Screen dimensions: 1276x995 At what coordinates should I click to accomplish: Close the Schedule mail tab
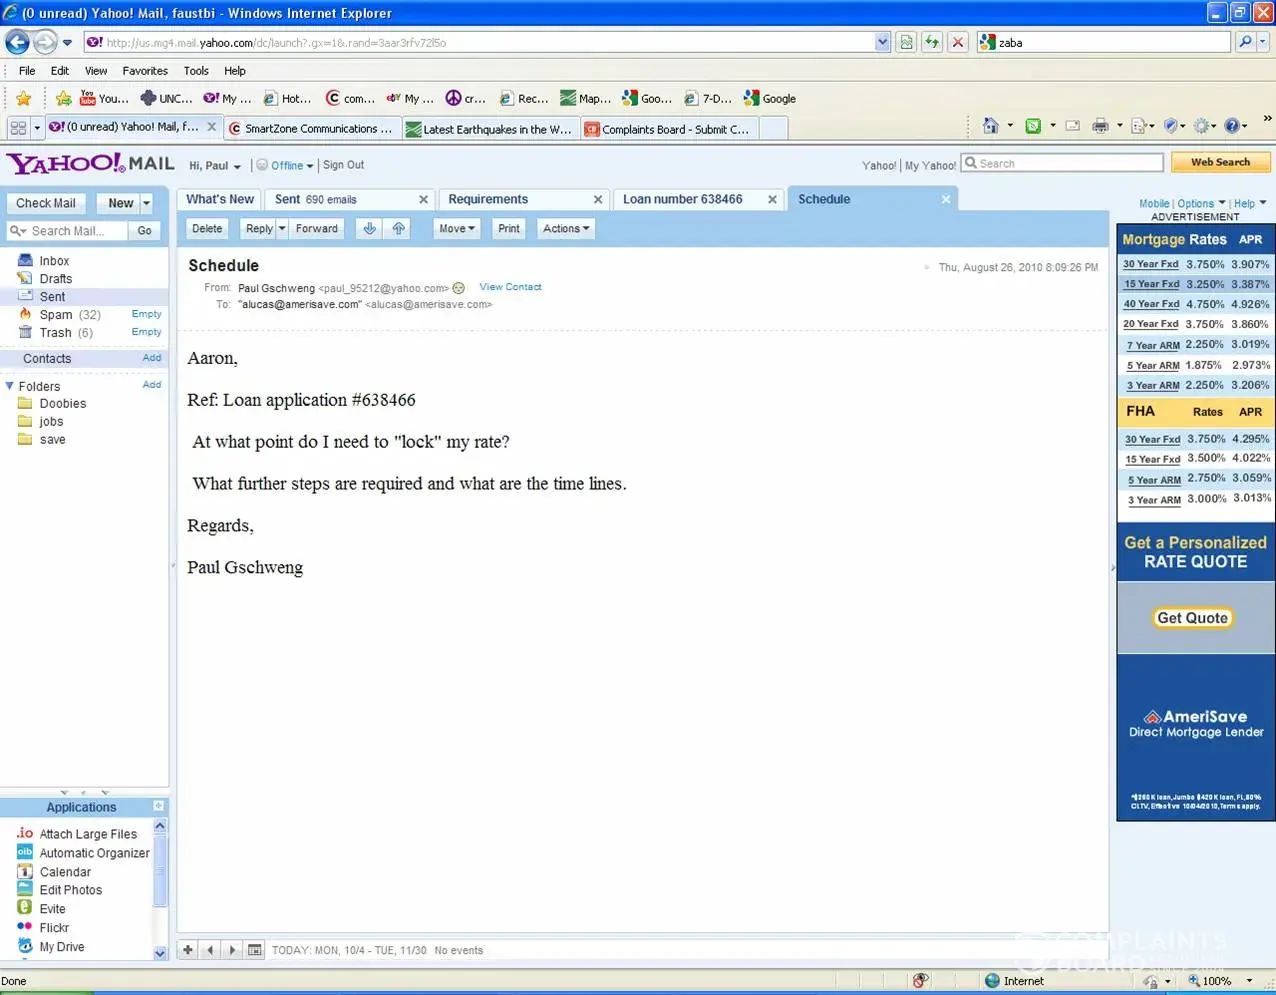(x=946, y=200)
